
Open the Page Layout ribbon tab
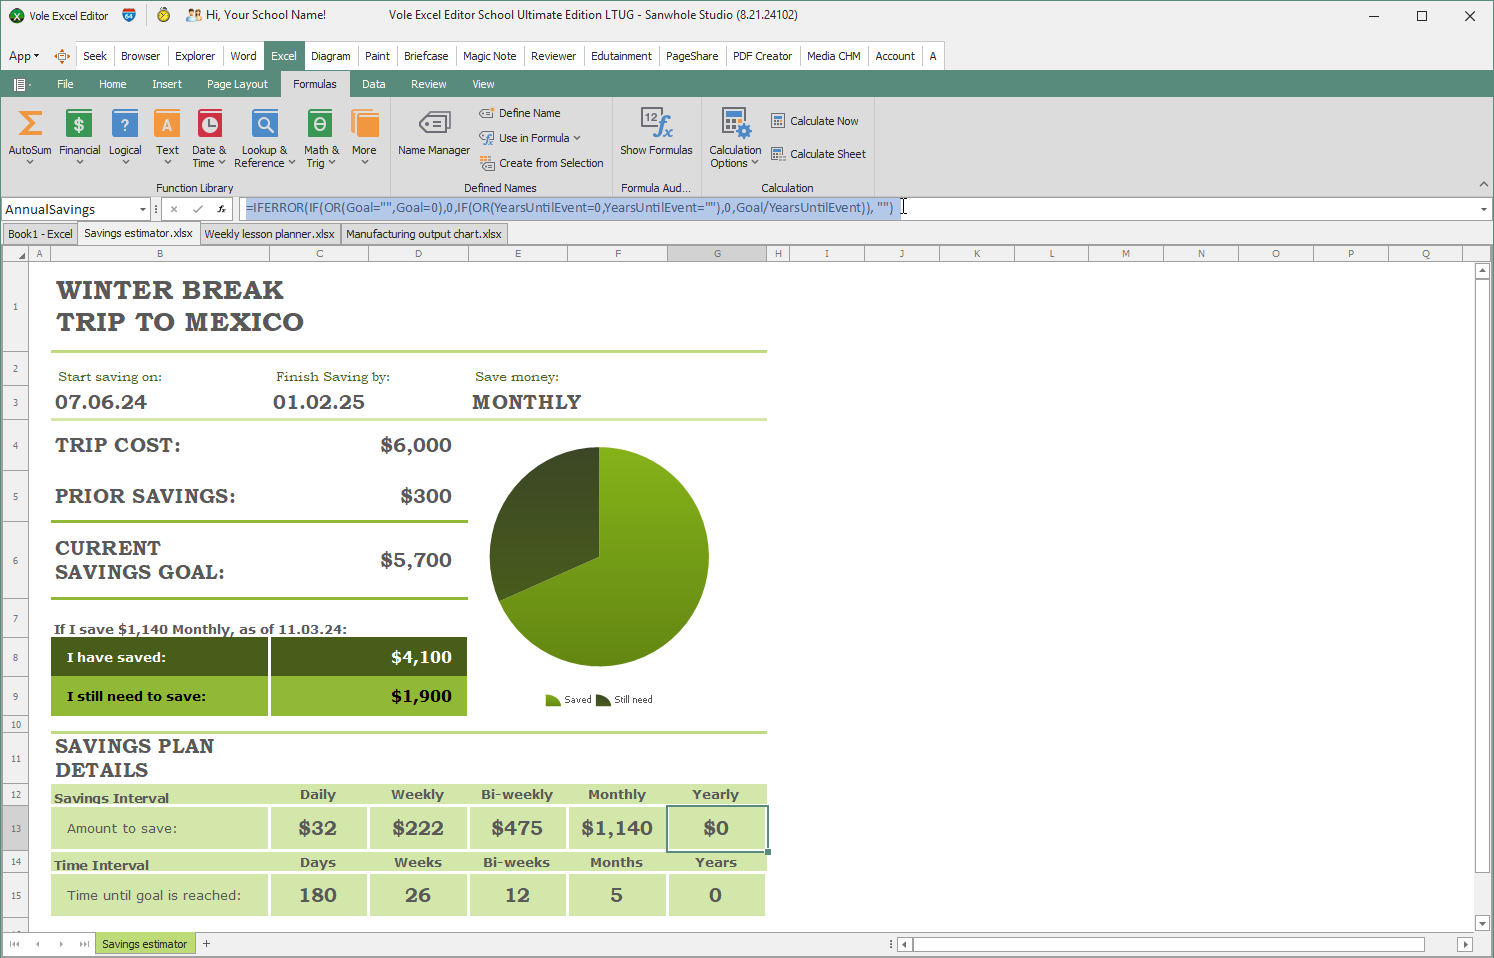(x=237, y=84)
